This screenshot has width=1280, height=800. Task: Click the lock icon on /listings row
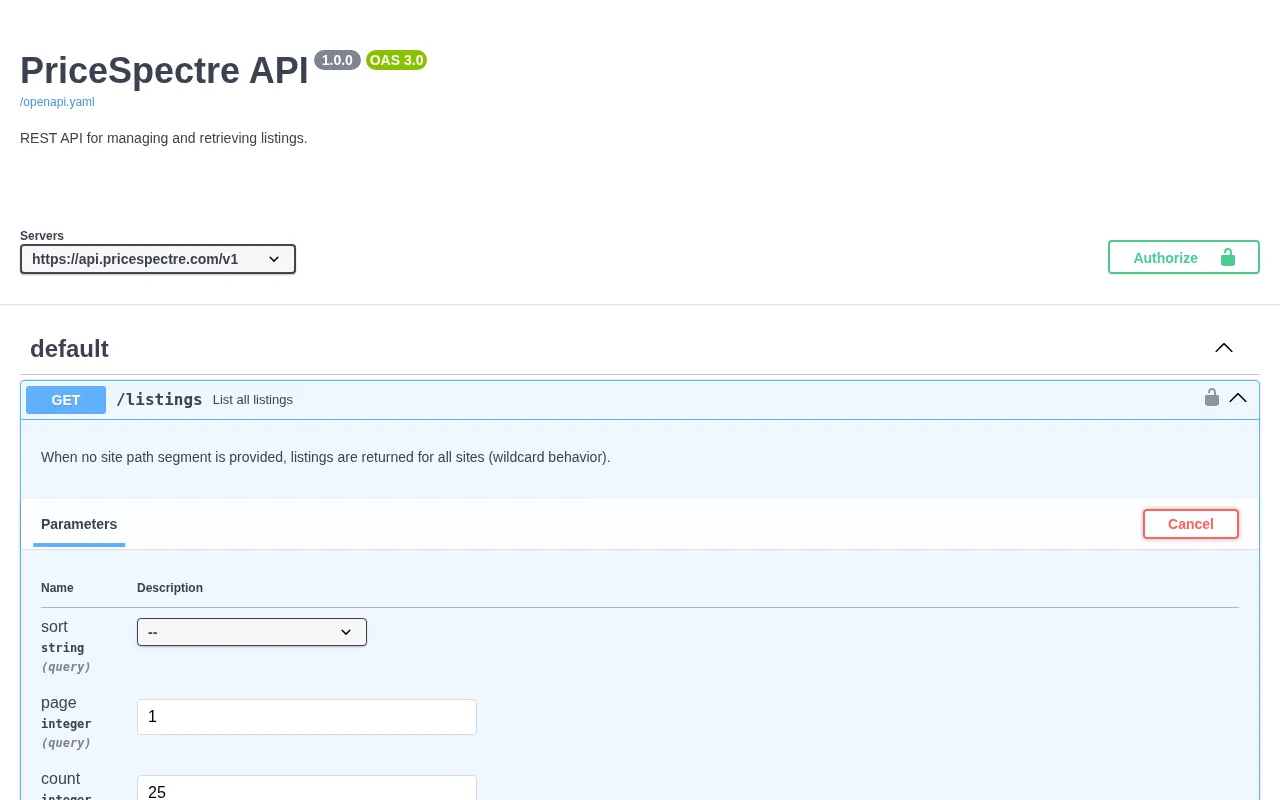pos(1212,397)
